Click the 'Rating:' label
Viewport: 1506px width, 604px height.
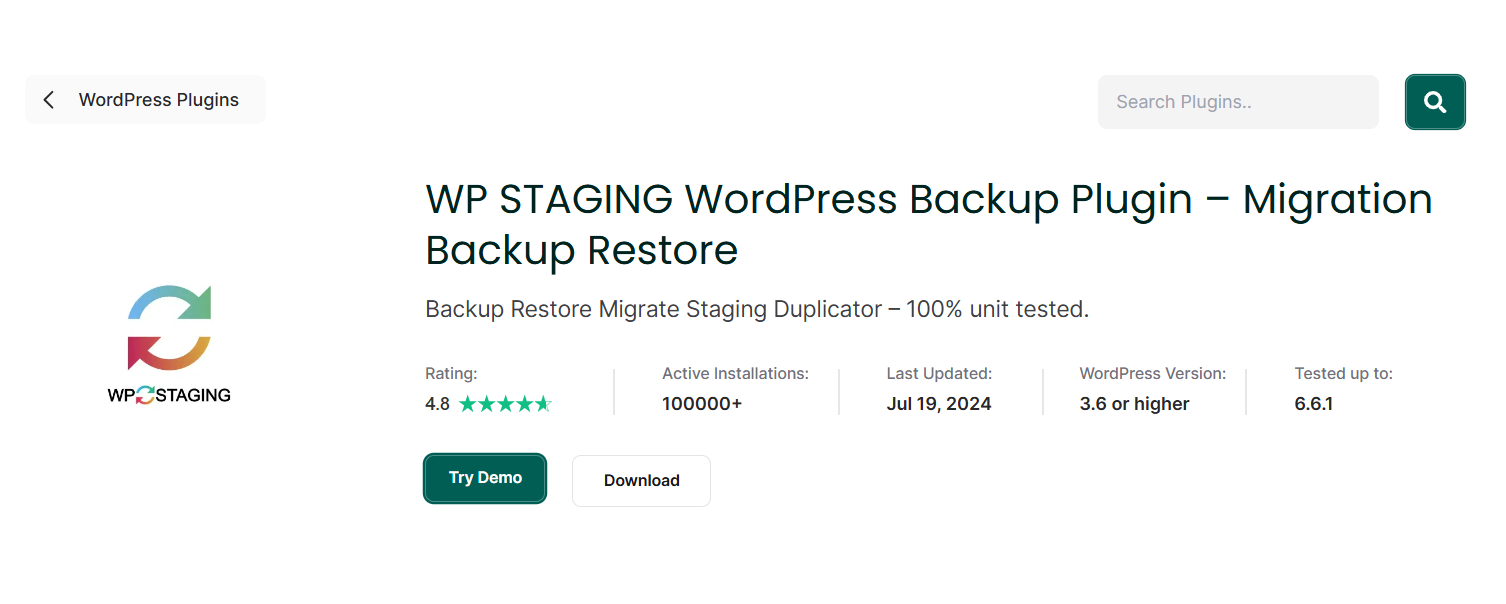pyautogui.click(x=451, y=373)
